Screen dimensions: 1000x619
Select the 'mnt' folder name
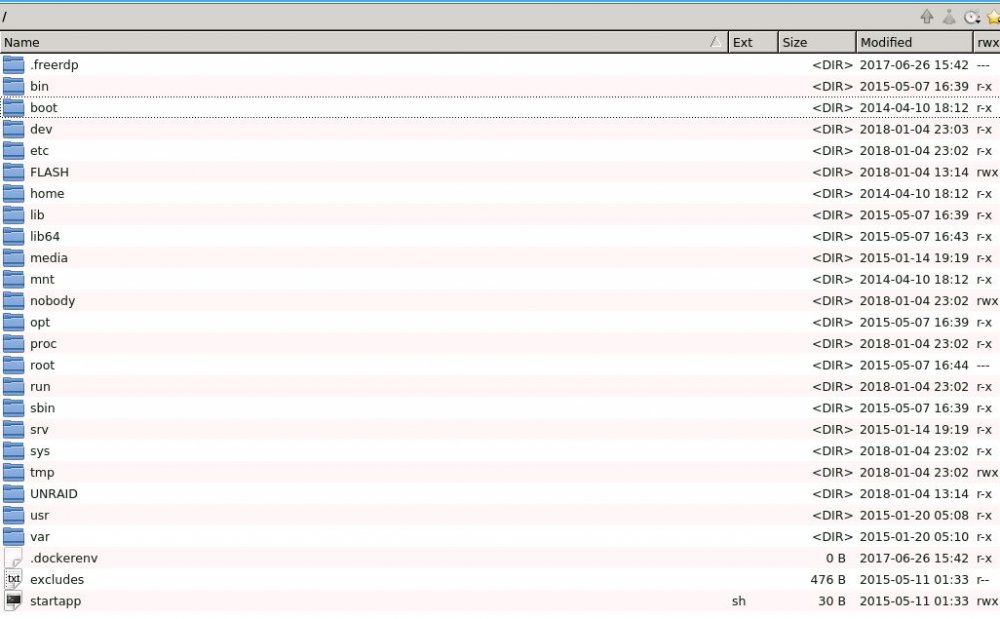(42, 279)
